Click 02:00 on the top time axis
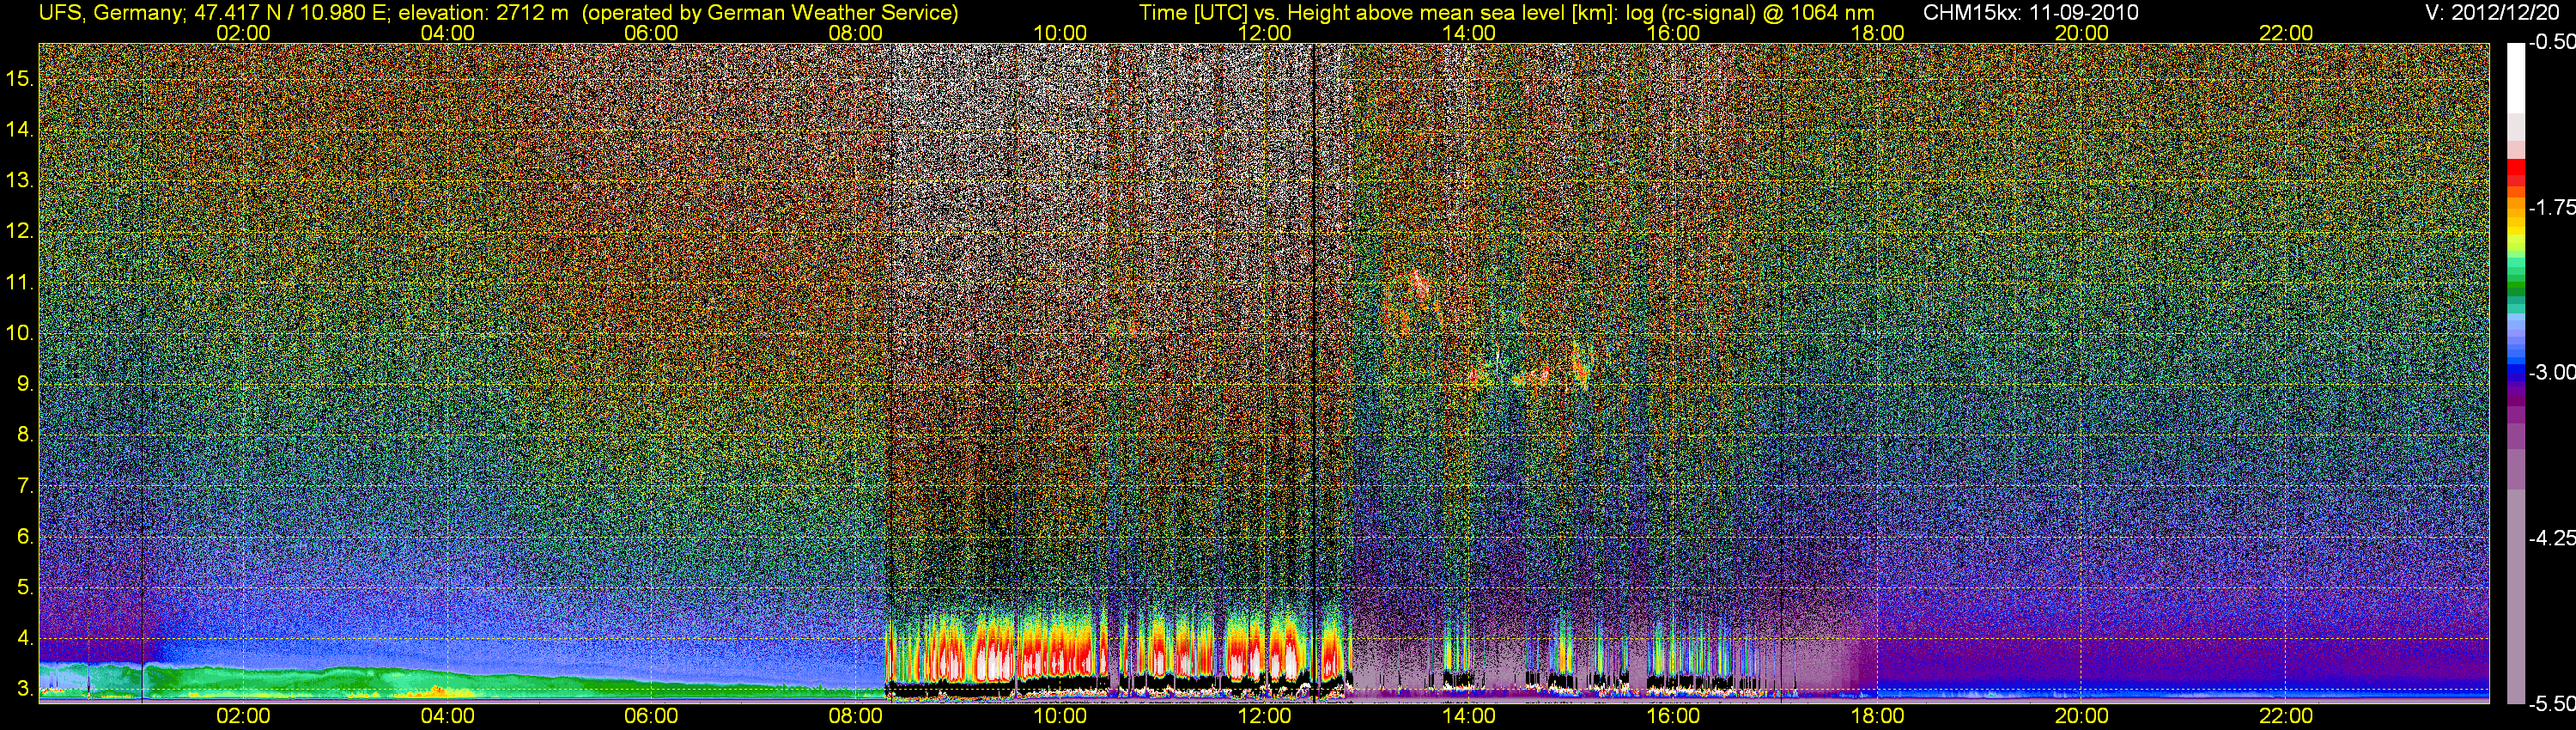This screenshot has height=730, width=2576. [x=243, y=33]
